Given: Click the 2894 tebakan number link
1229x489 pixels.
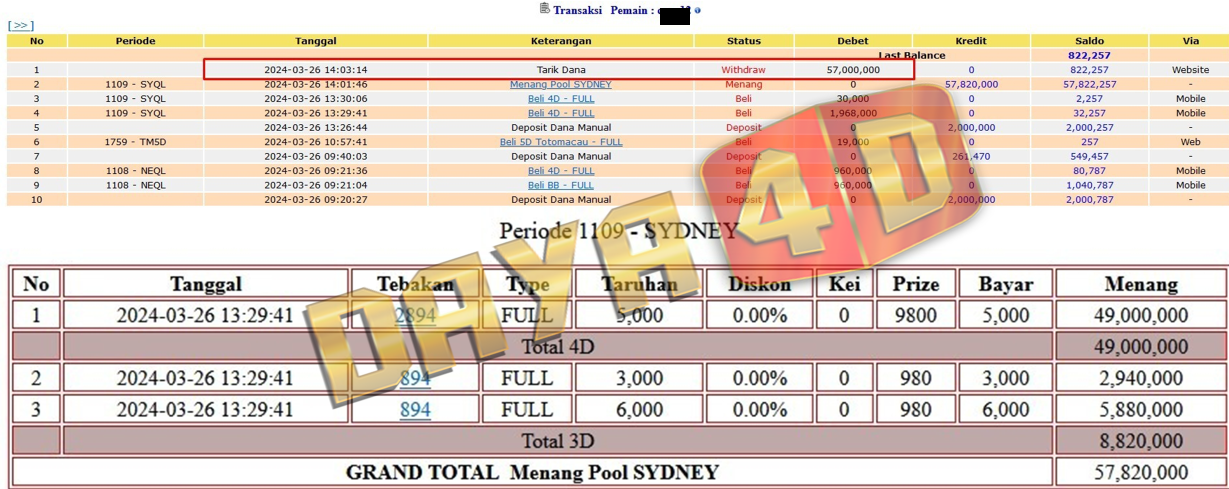Looking at the screenshot, I should click(x=415, y=316).
